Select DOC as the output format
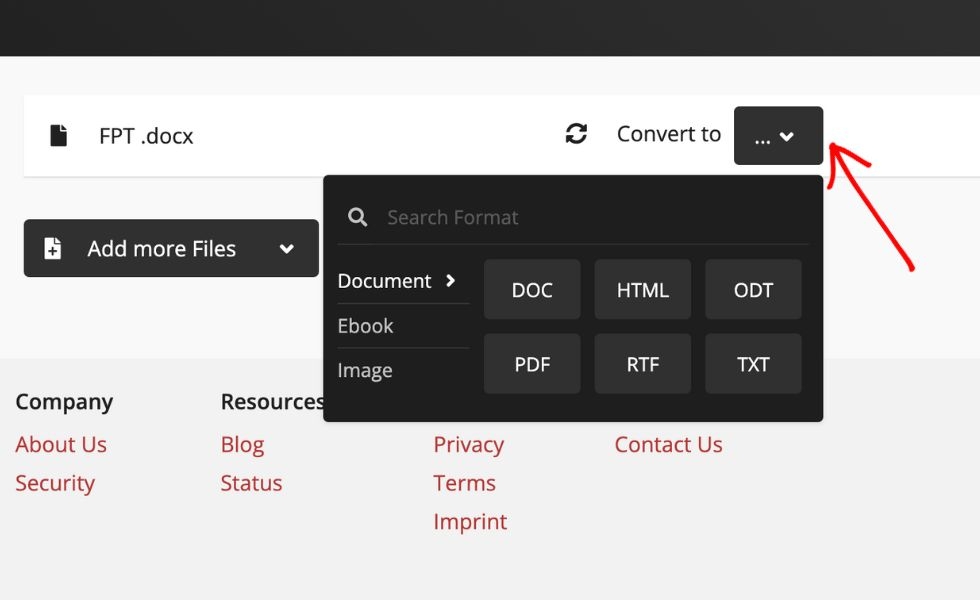 [532, 289]
